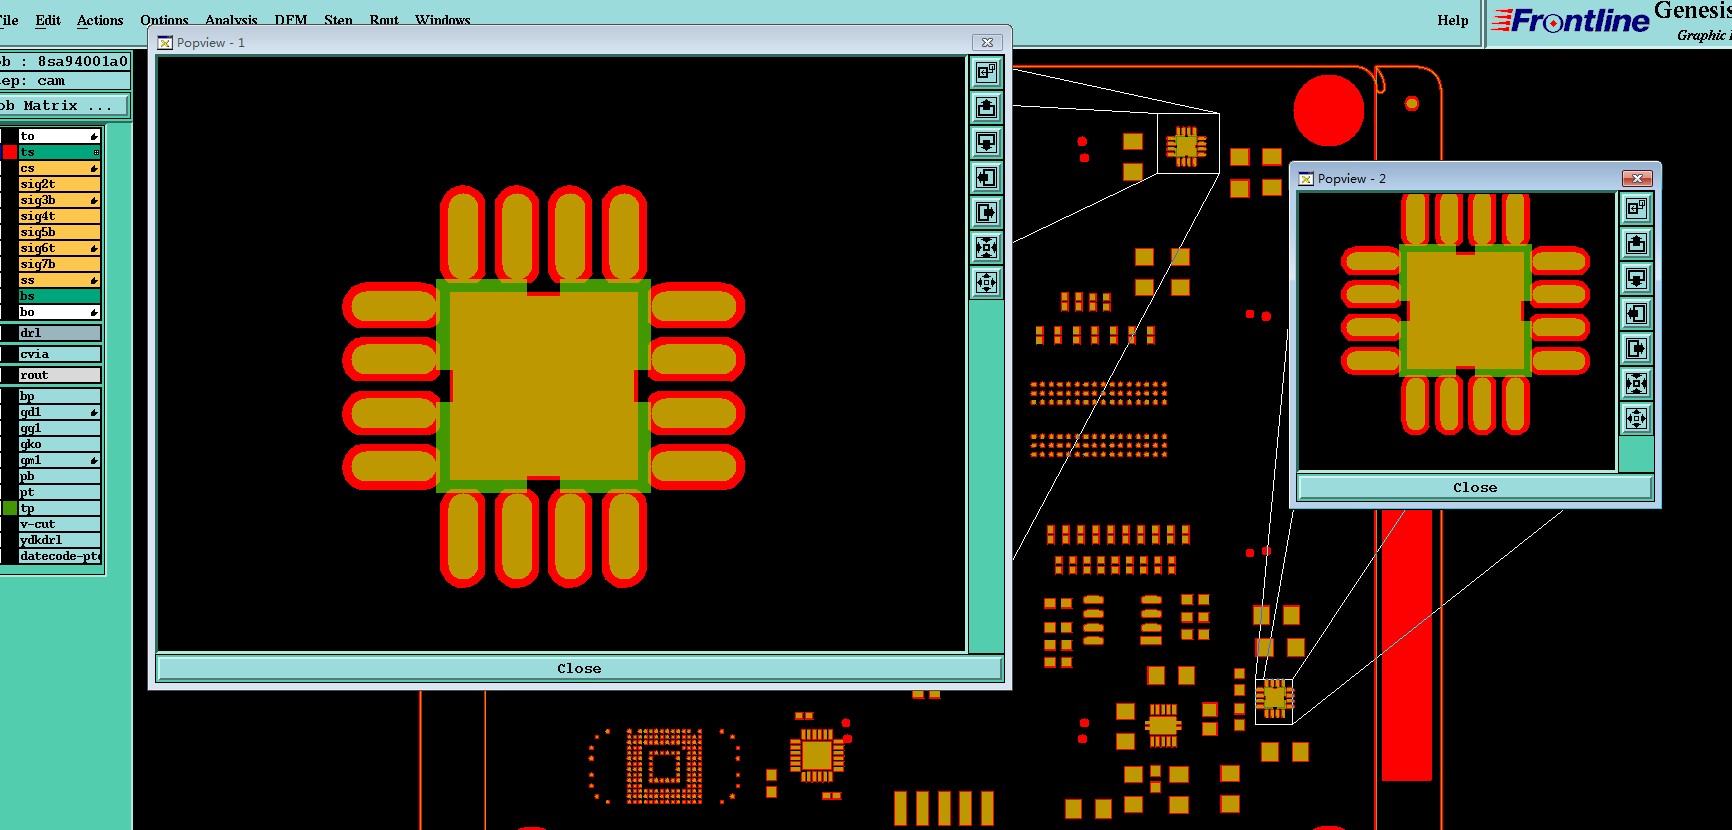The width and height of the screenshot is (1732, 830).
Task: Select the sig7b layer row
Action: click(60, 264)
